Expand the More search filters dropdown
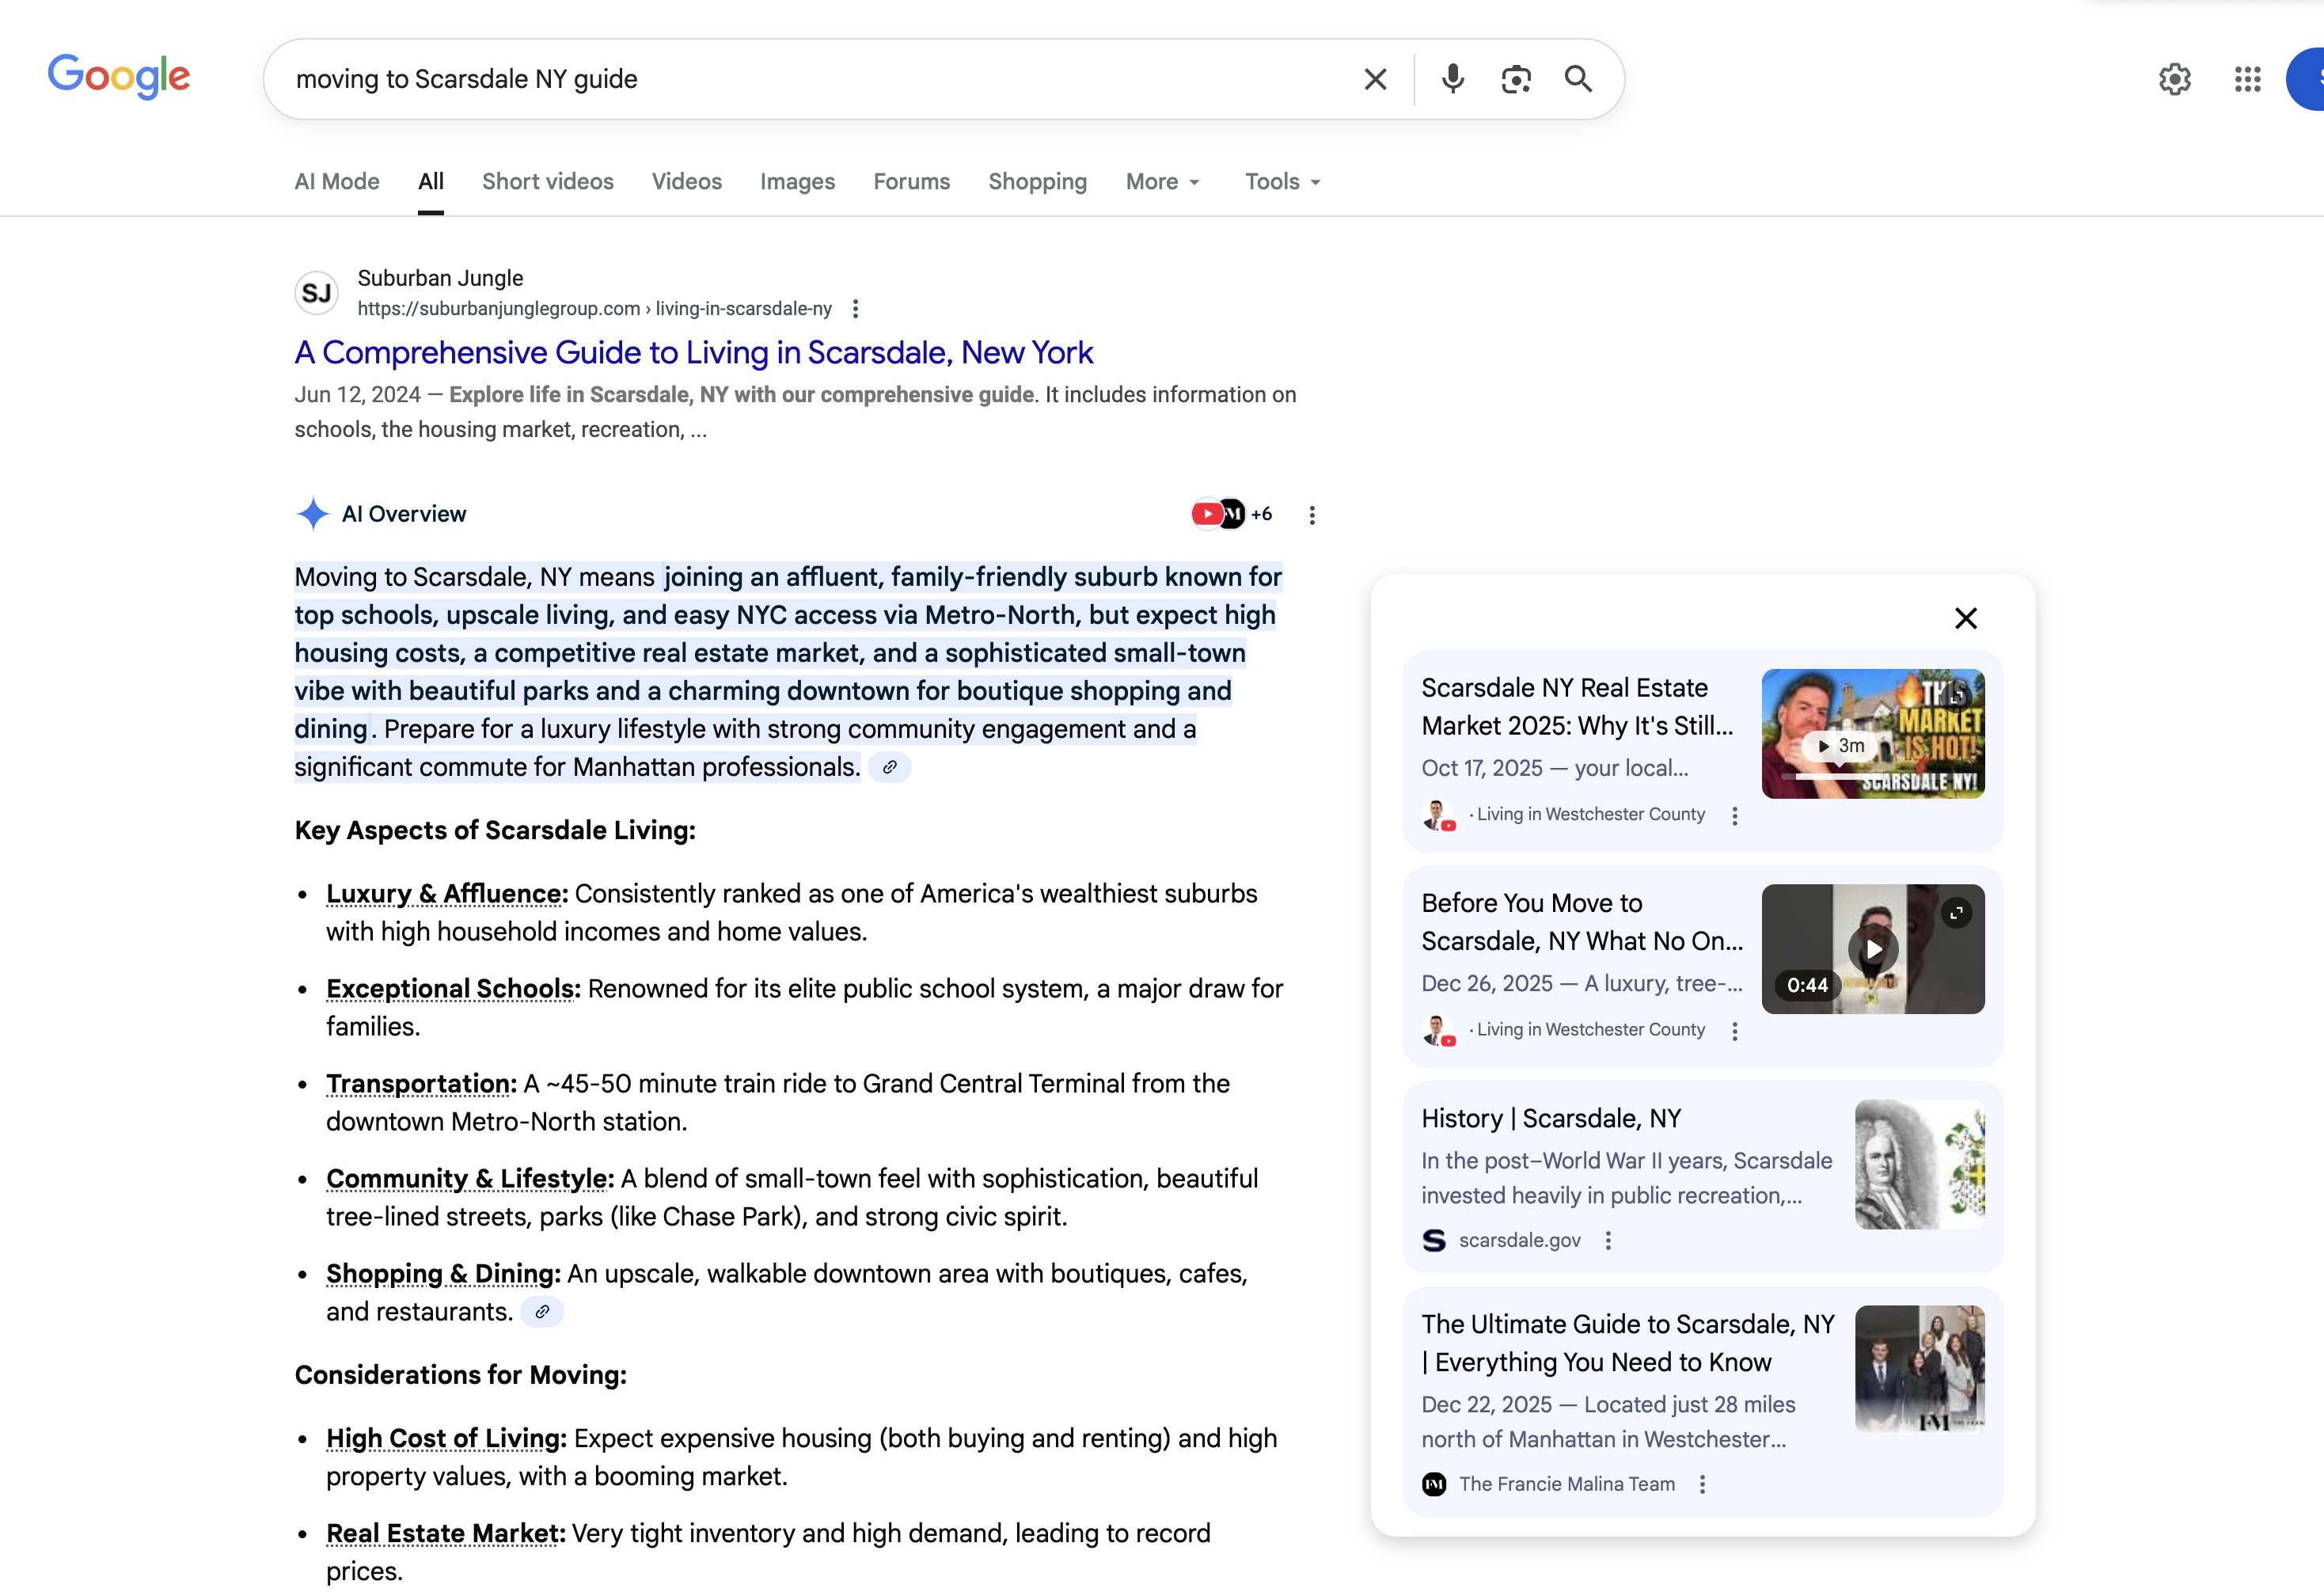This screenshot has width=2324, height=1596. coord(1162,182)
